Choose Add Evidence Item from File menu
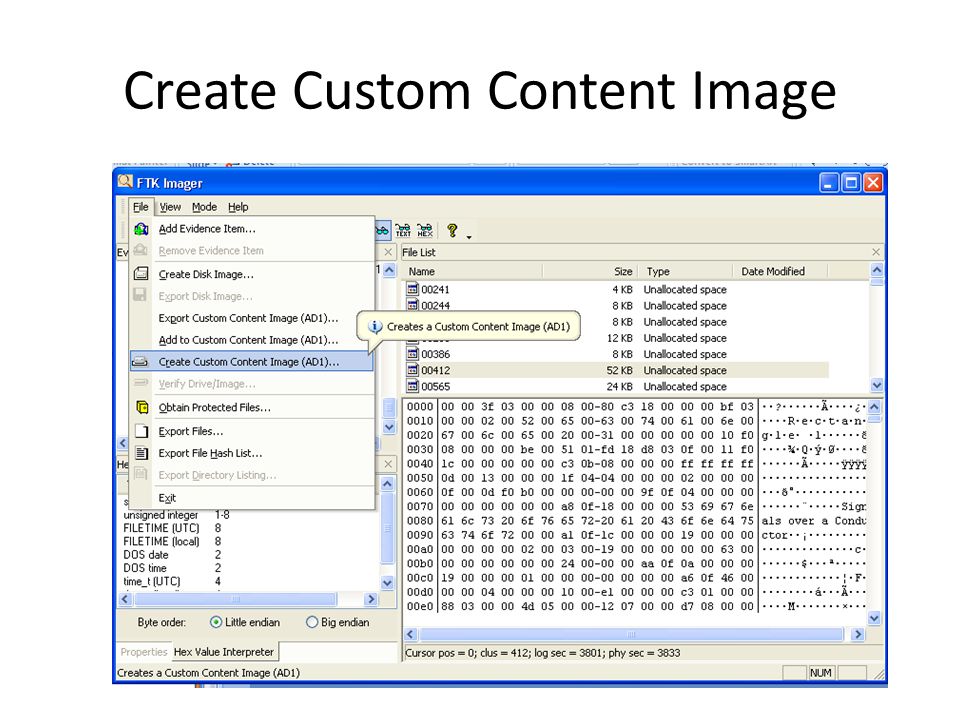The height and width of the screenshot is (720, 960). tap(252, 229)
